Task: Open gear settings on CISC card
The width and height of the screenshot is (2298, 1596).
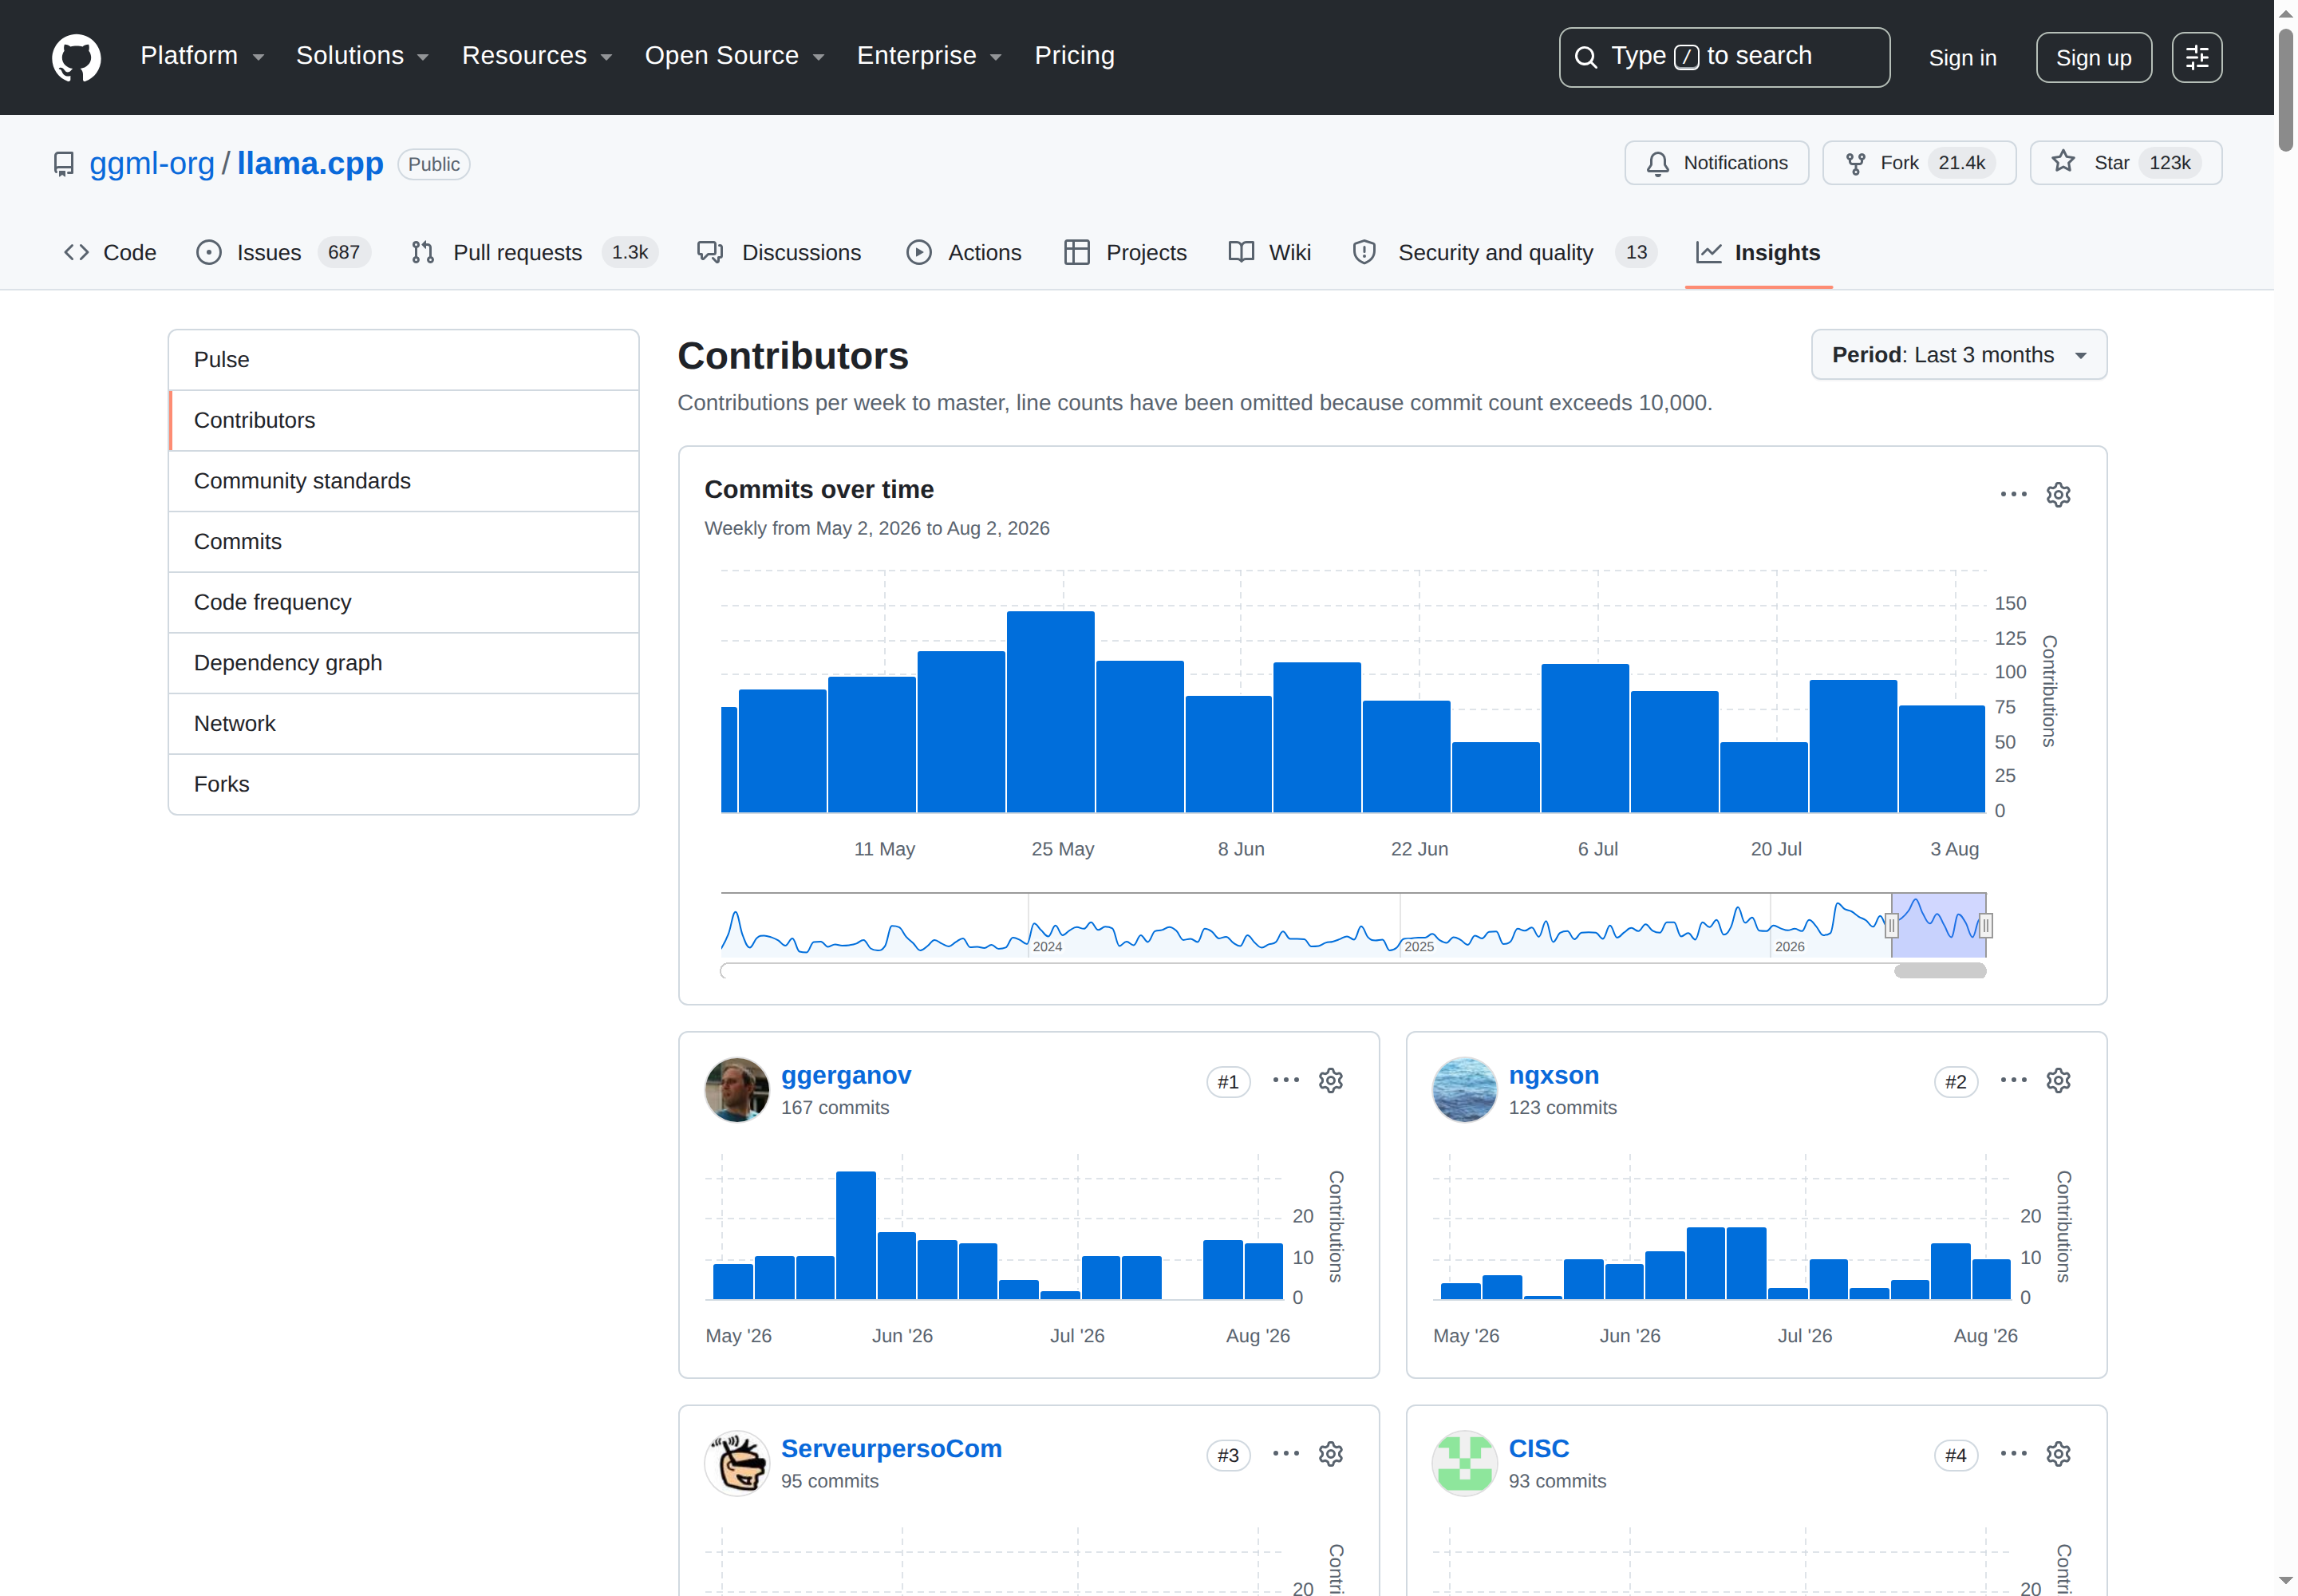Action: [2058, 1454]
